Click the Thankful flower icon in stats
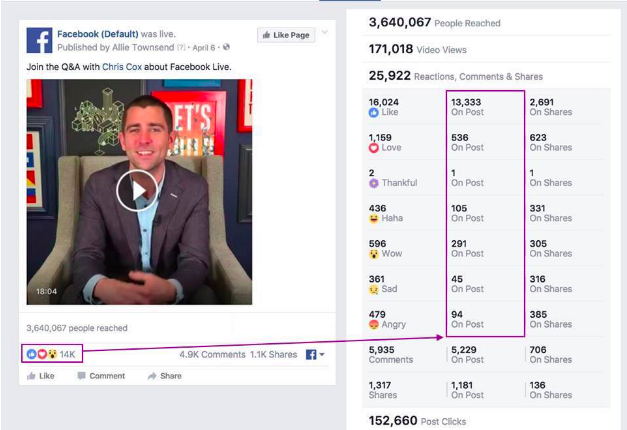This screenshot has width=627, height=430. tap(373, 183)
